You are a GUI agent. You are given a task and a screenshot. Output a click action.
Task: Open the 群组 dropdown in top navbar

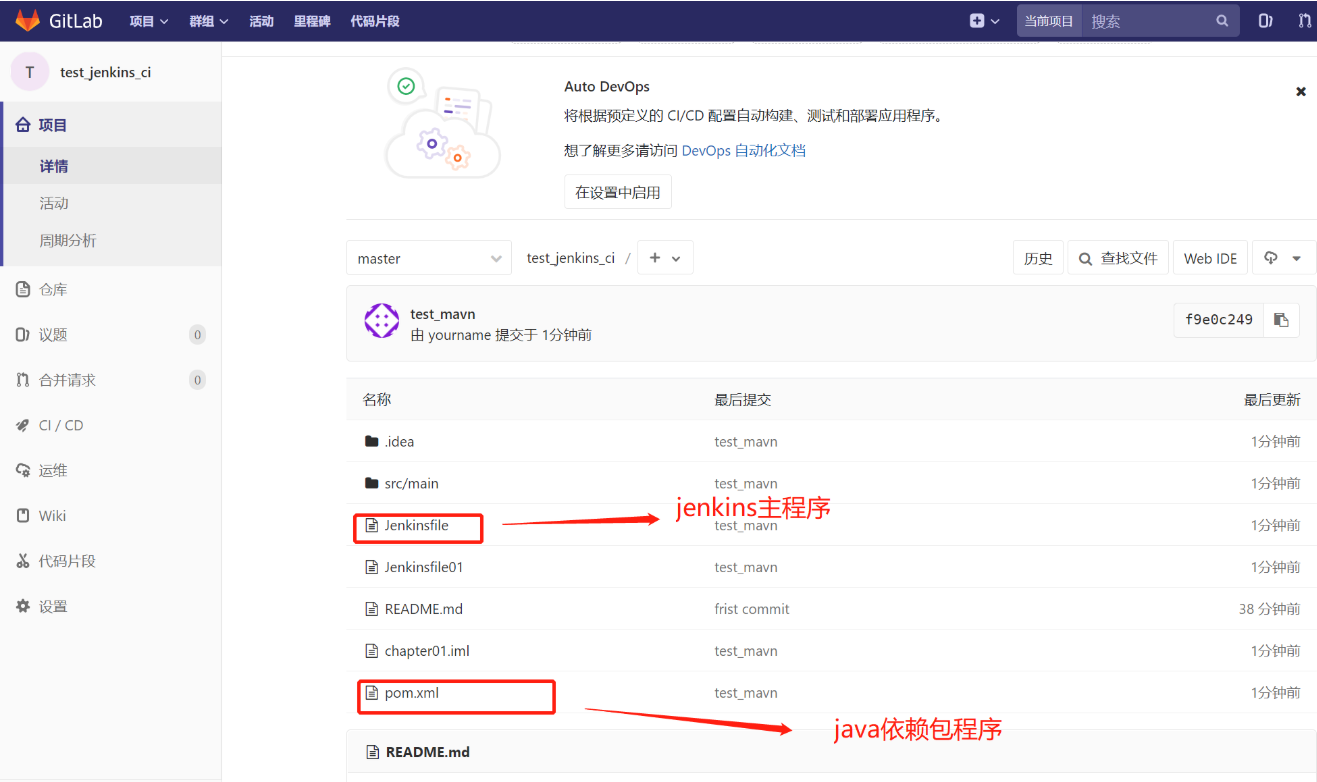pos(209,21)
